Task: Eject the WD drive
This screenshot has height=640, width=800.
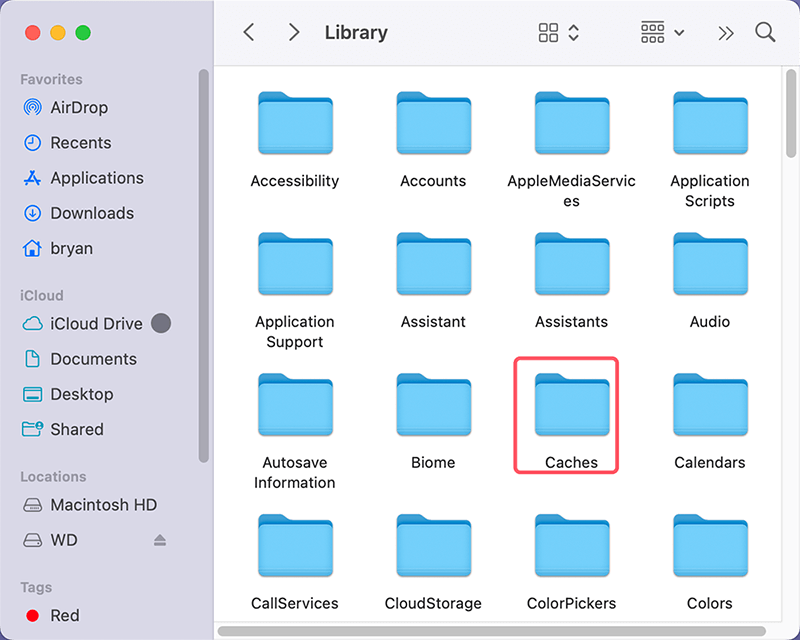Action: coord(160,540)
